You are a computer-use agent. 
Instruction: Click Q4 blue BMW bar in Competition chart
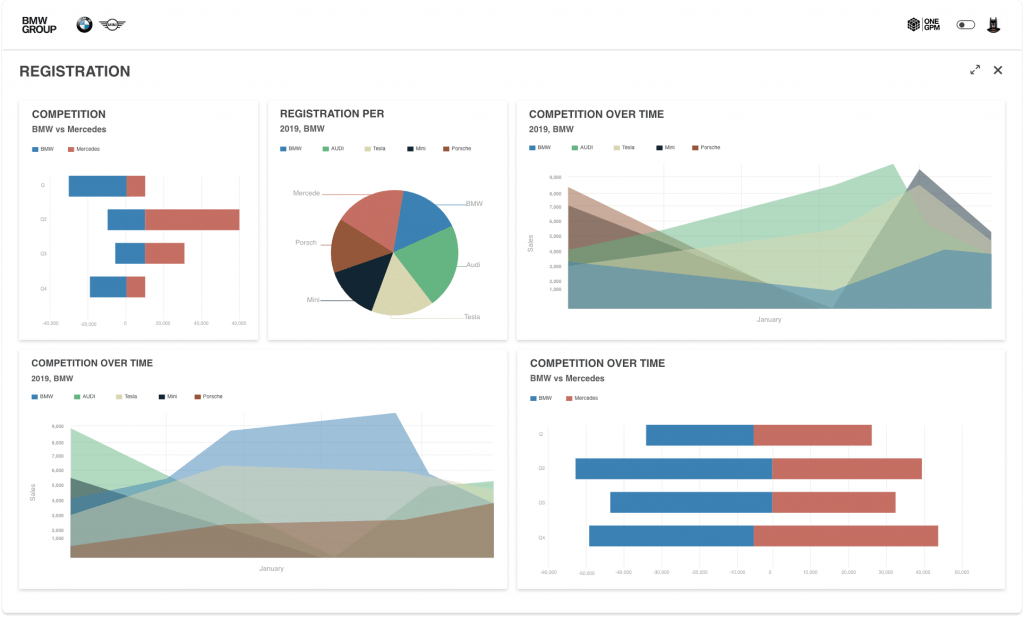[x=108, y=287]
